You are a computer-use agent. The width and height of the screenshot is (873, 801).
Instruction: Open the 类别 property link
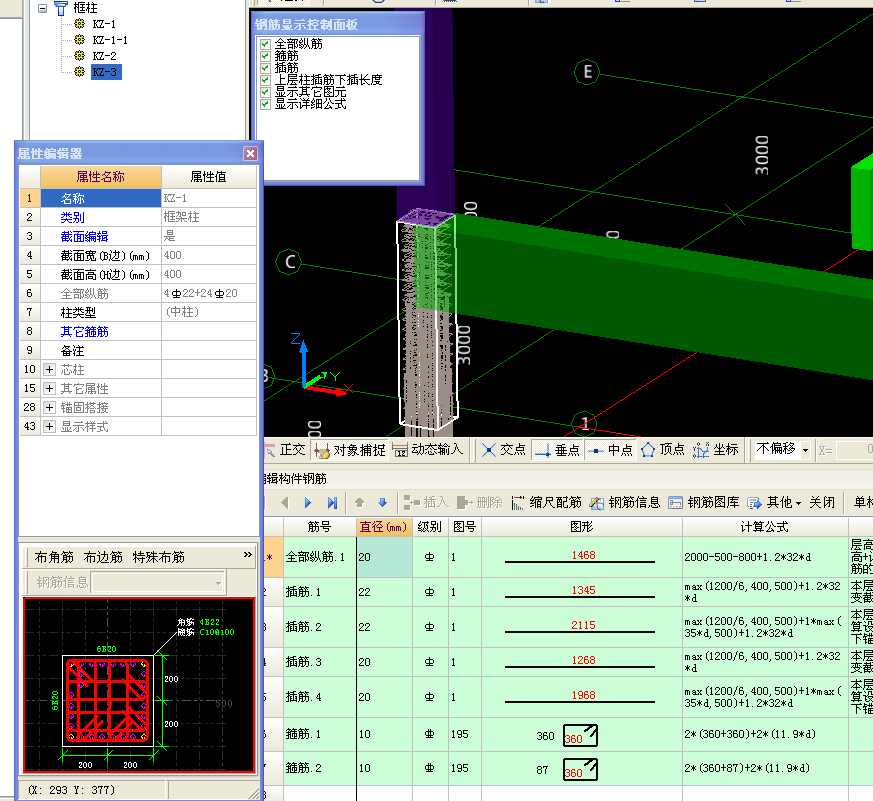coord(72,218)
